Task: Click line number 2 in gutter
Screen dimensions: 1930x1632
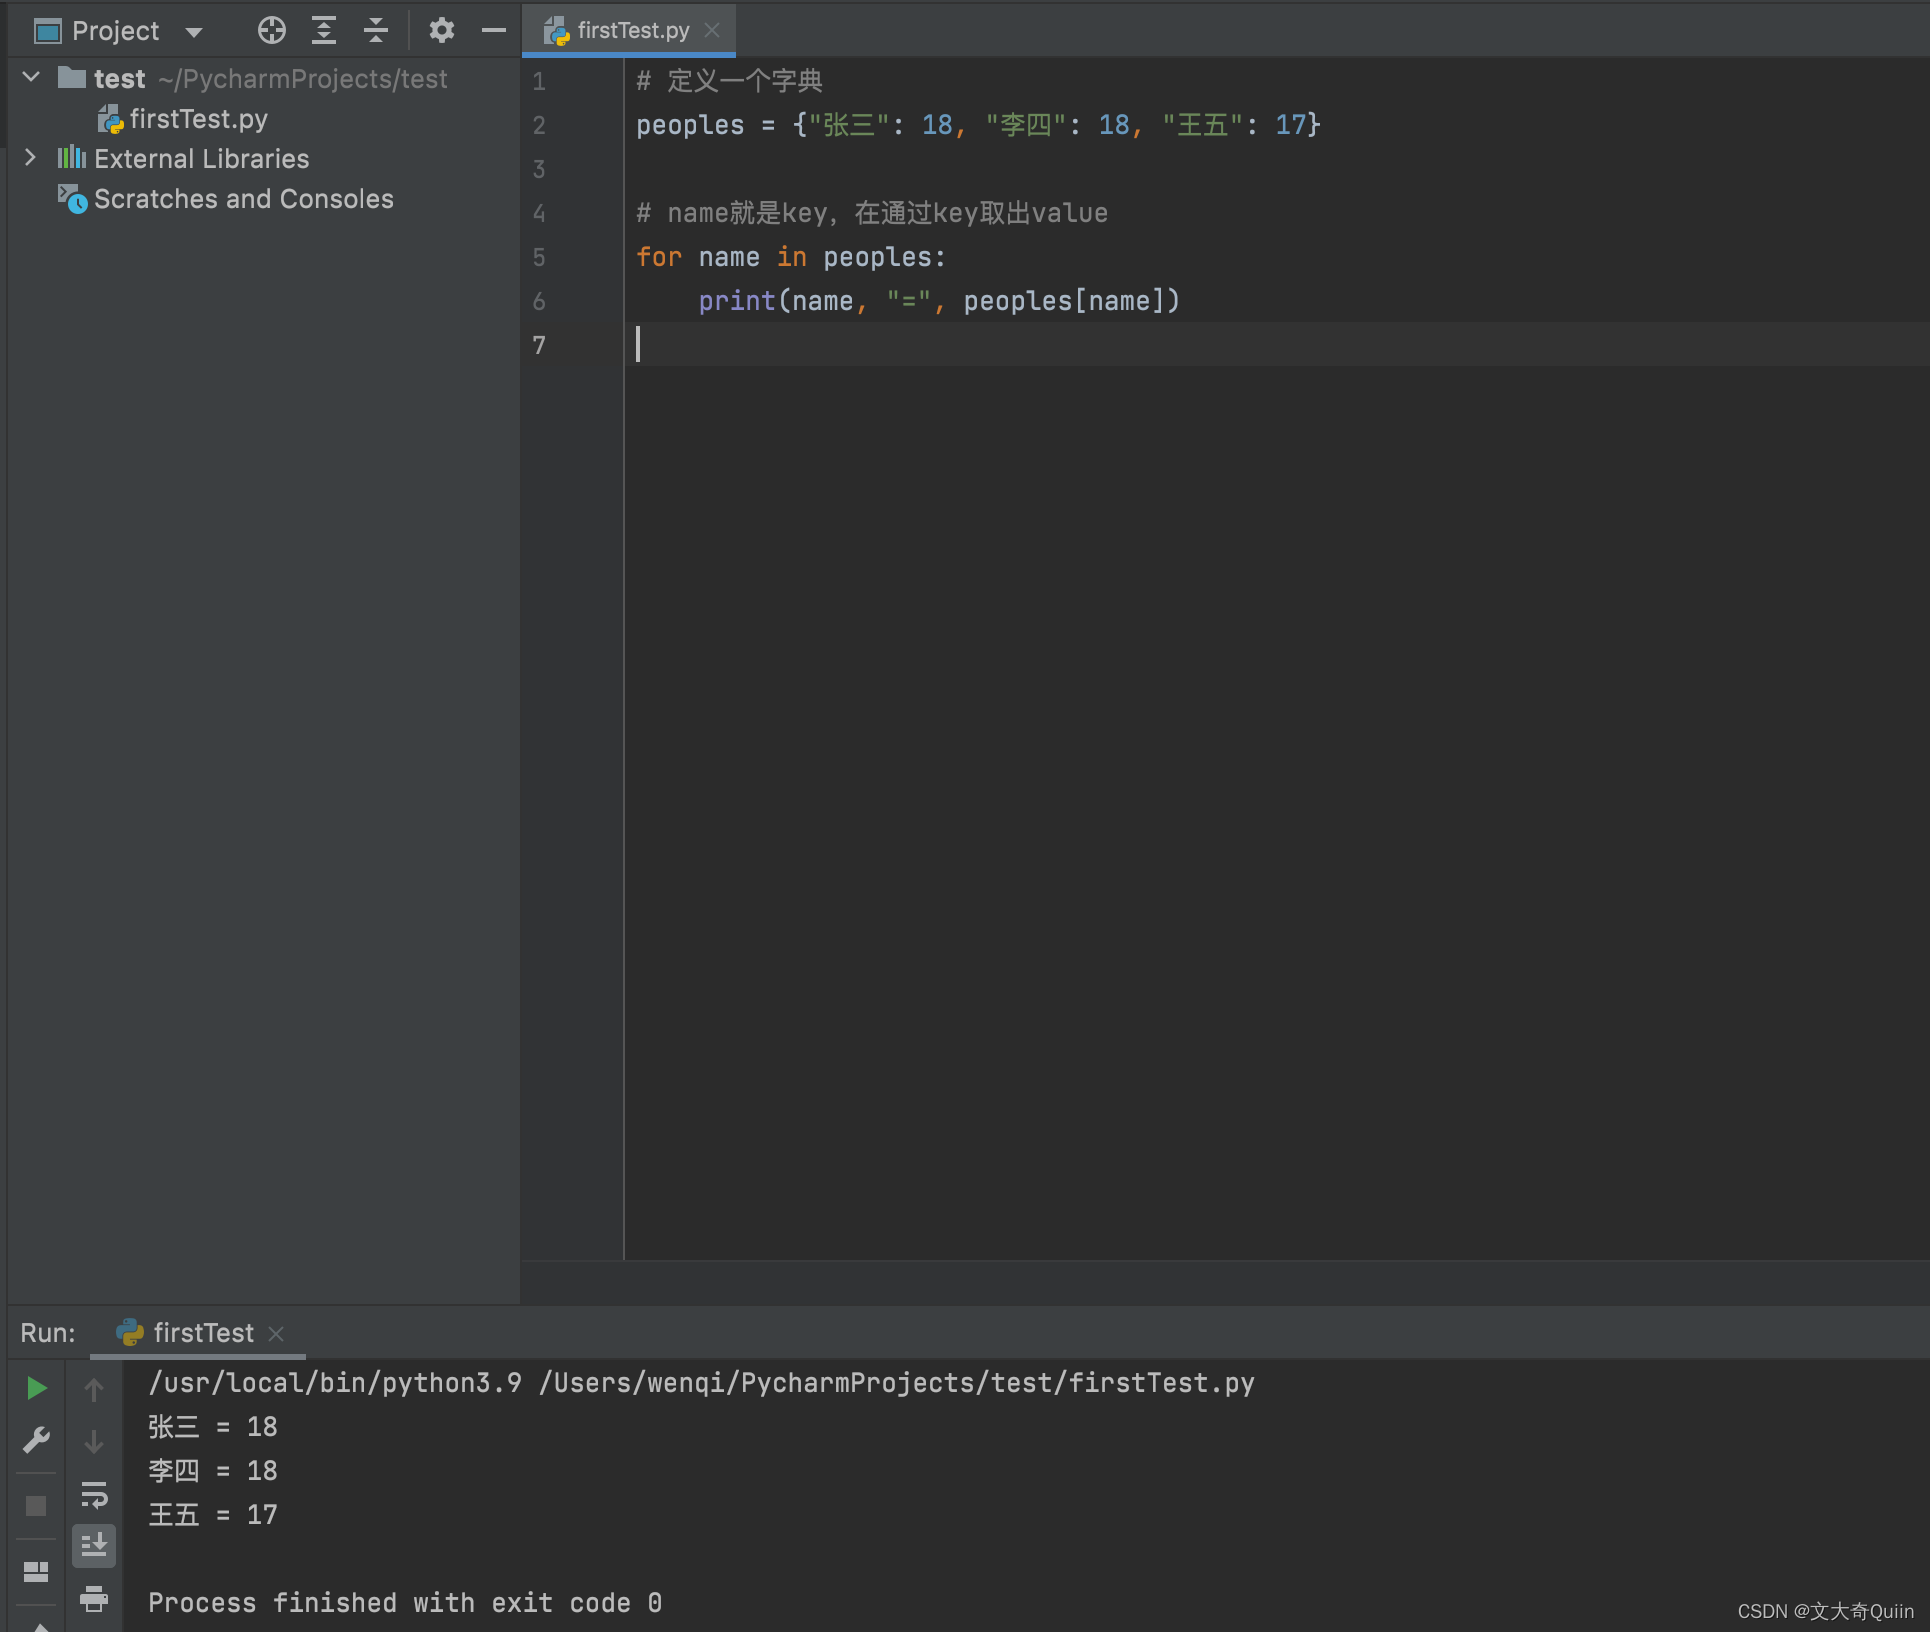Action: click(x=539, y=125)
